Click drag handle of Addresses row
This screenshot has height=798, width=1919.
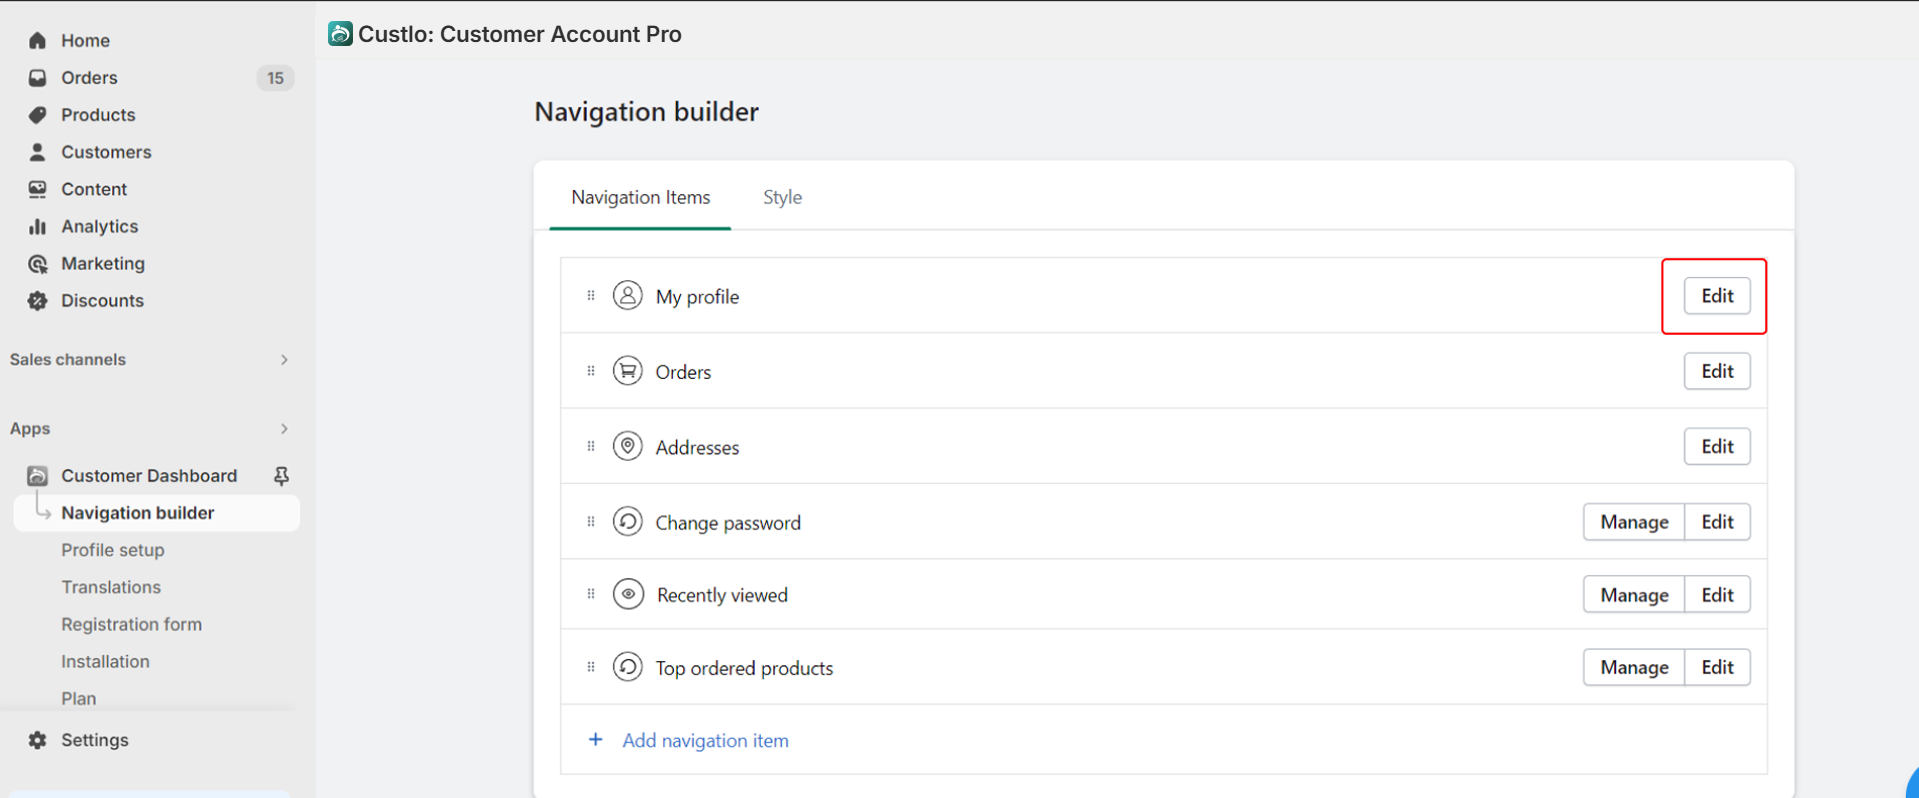pos(591,446)
